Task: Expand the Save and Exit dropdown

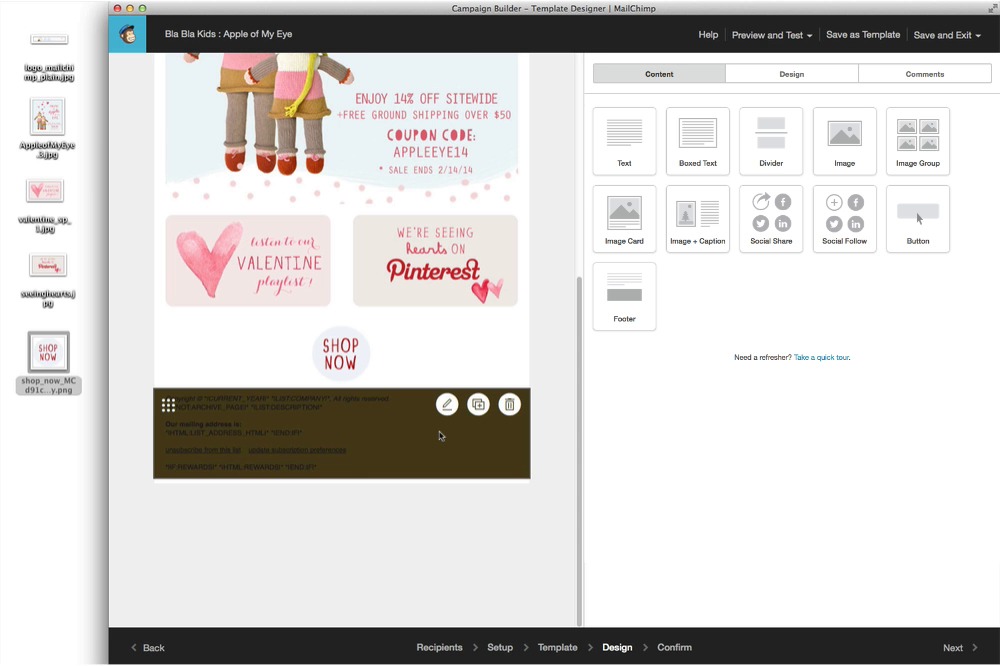Action: (946, 35)
